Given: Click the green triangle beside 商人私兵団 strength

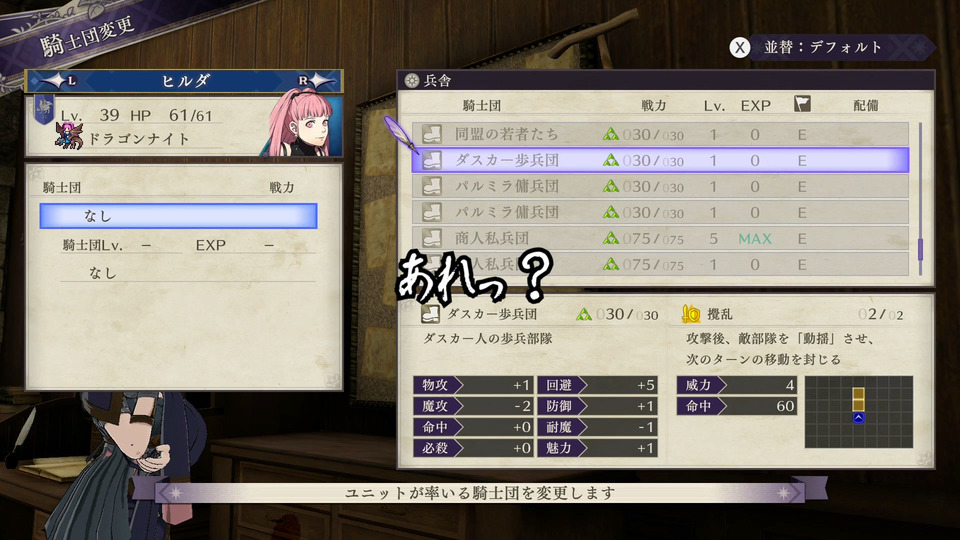Looking at the screenshot, I should pyautogui.click(x=610, y=238).
